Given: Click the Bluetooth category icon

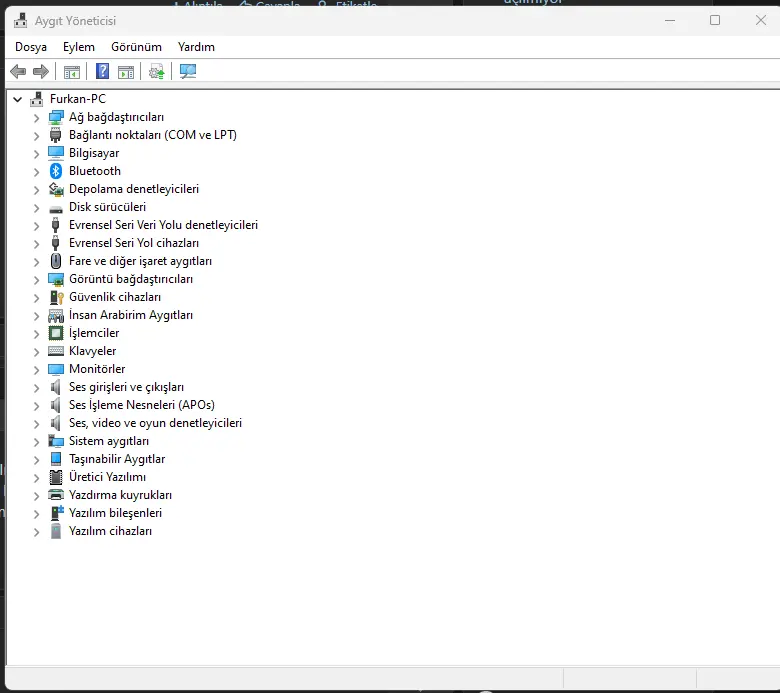Looking at the screenshot, I should (x=56, y=171).
